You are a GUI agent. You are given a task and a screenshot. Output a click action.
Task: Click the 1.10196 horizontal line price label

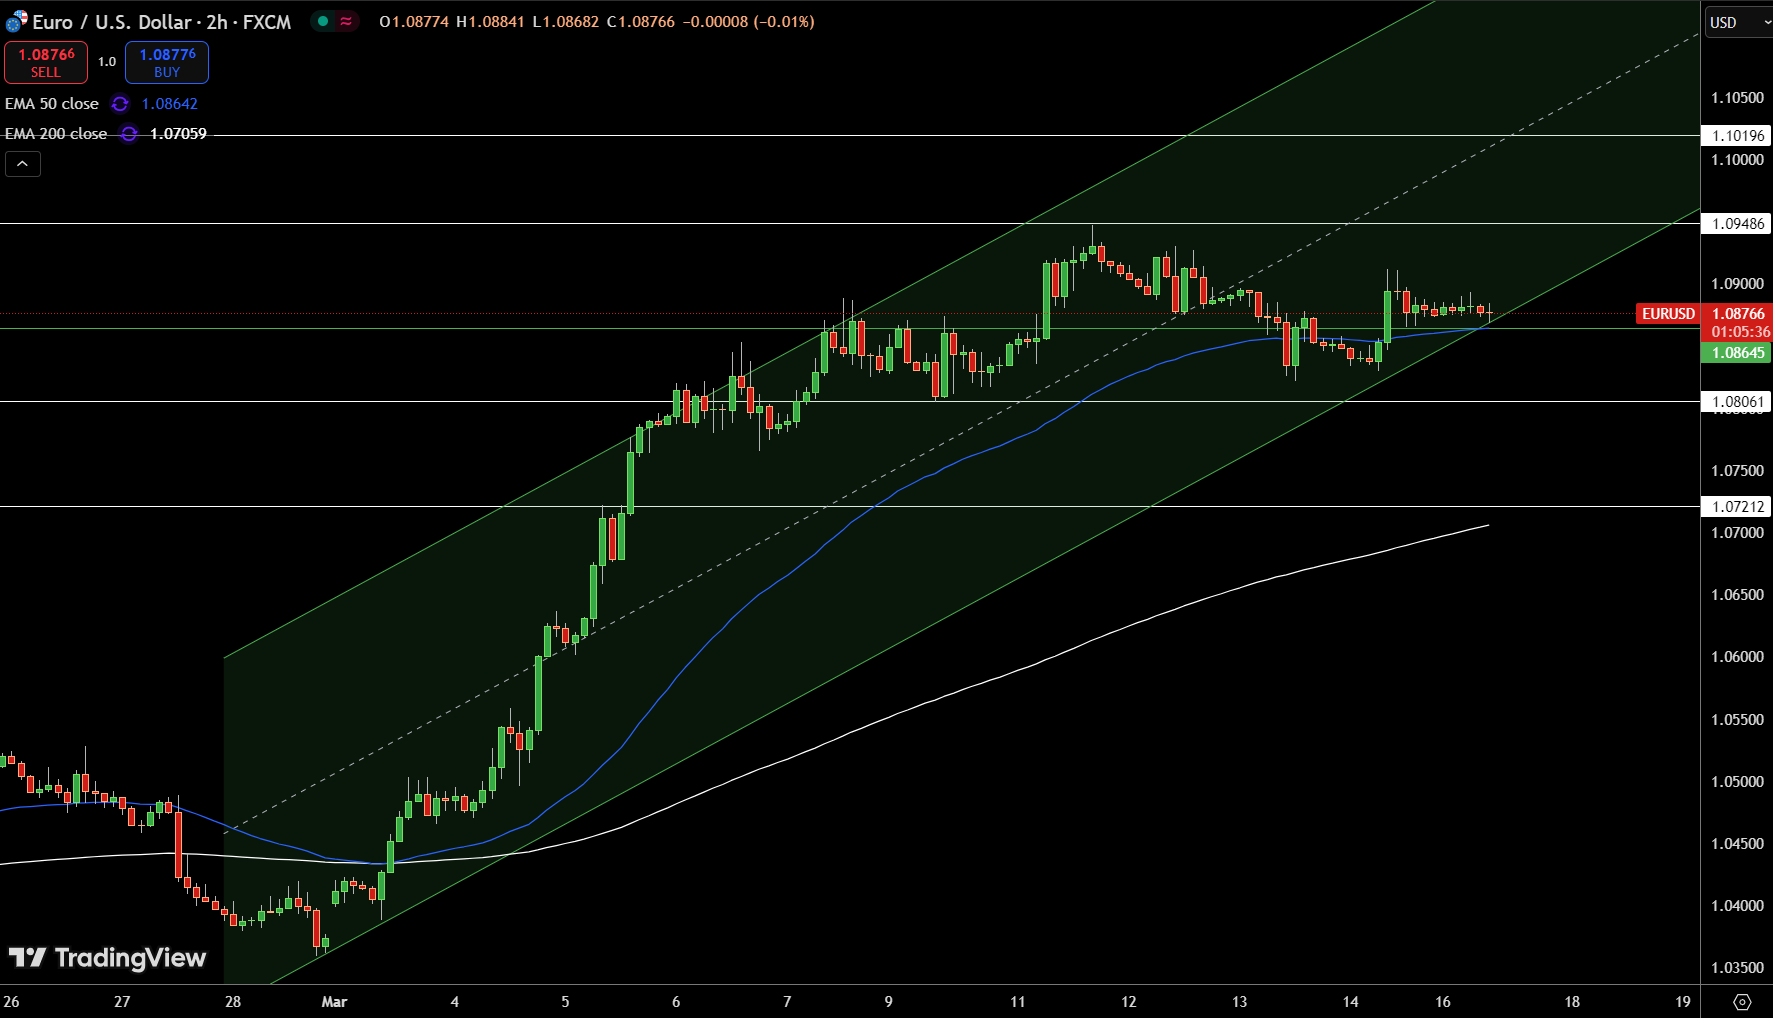(x=1737, y=136)
